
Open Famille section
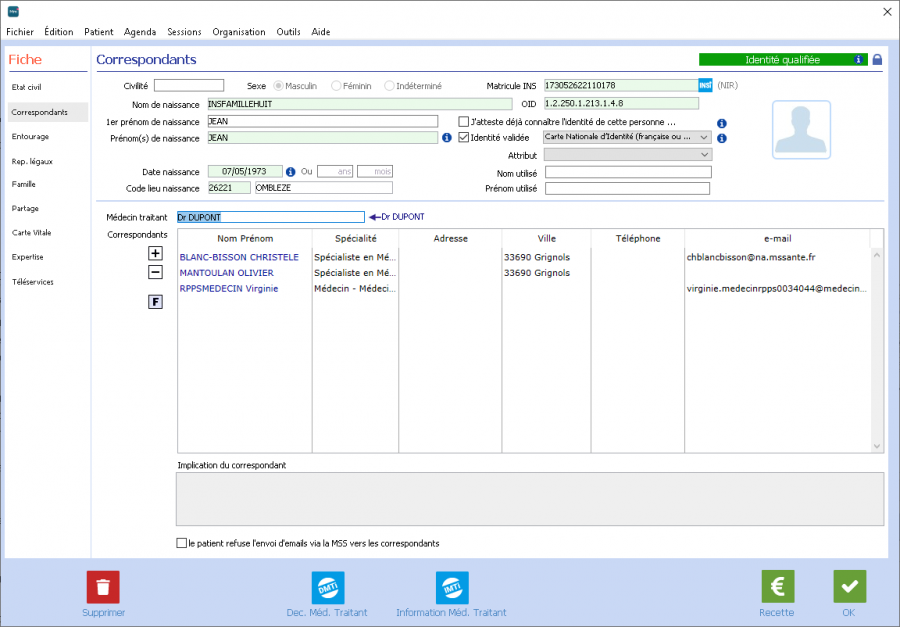(24, 184)
